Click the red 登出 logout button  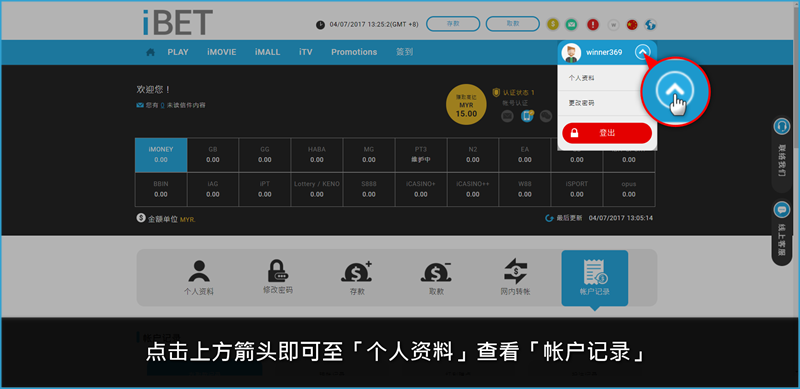pyautogui.click(x=607, y=133)
